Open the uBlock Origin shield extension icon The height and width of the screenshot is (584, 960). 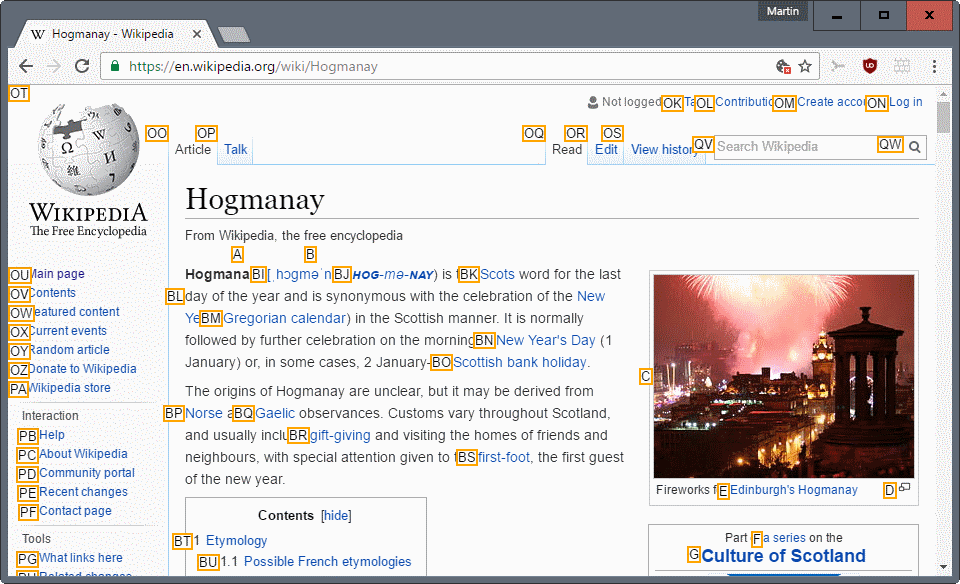tap(869, 66)
